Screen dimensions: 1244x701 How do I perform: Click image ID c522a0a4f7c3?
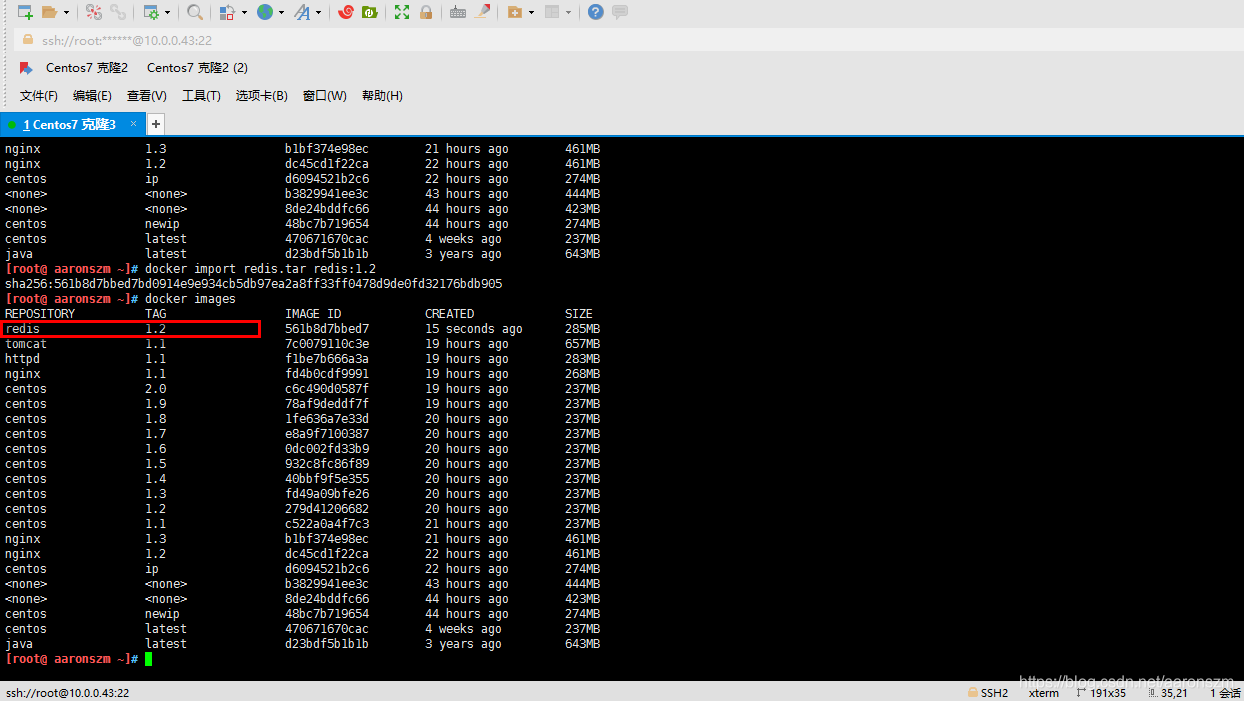pos(327,524)
